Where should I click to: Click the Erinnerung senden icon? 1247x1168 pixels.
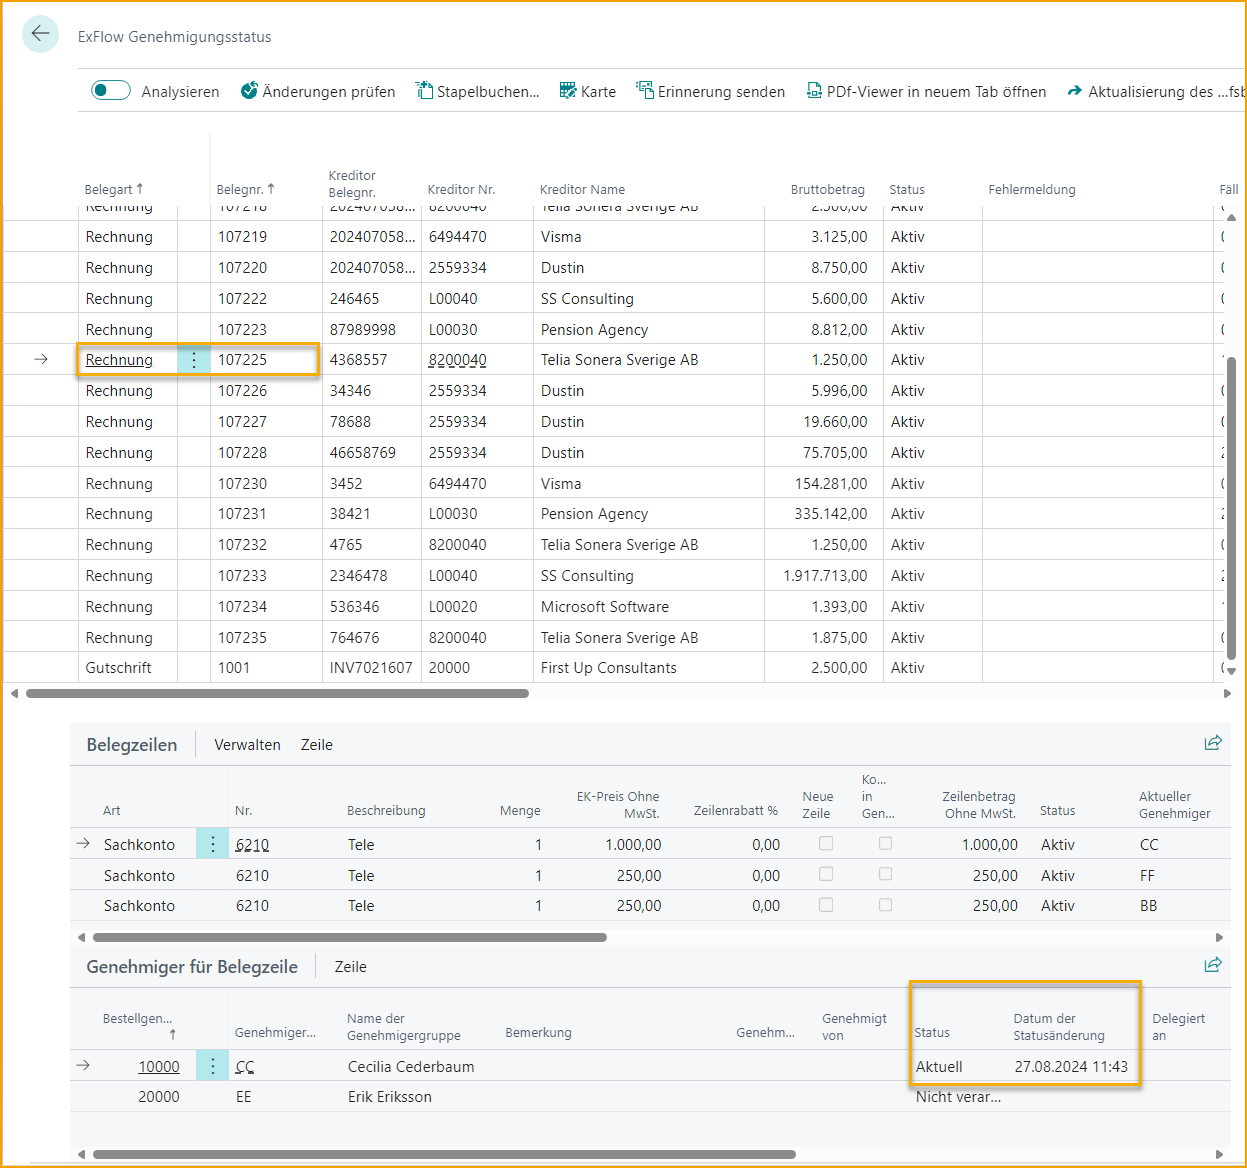click(x=643, y=90)
